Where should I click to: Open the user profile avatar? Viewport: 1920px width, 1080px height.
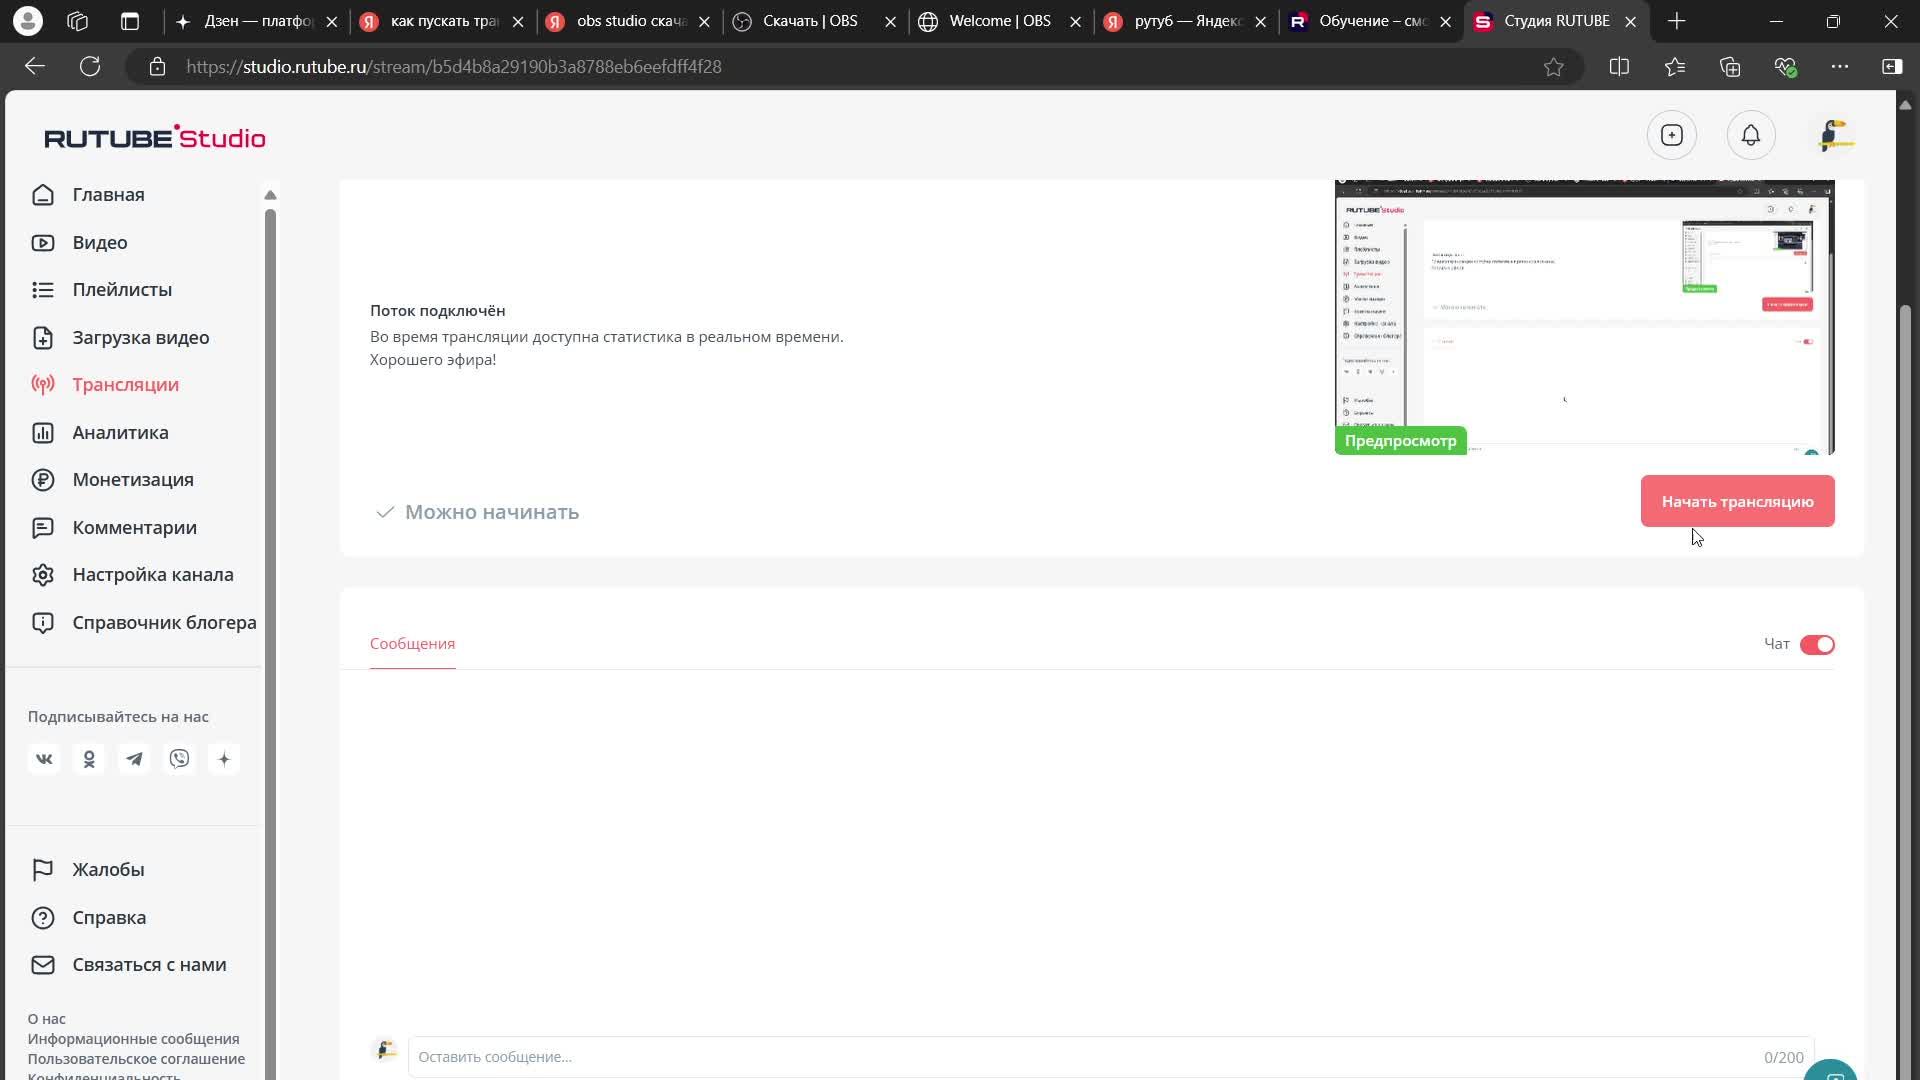click(x=1835, y=135)
